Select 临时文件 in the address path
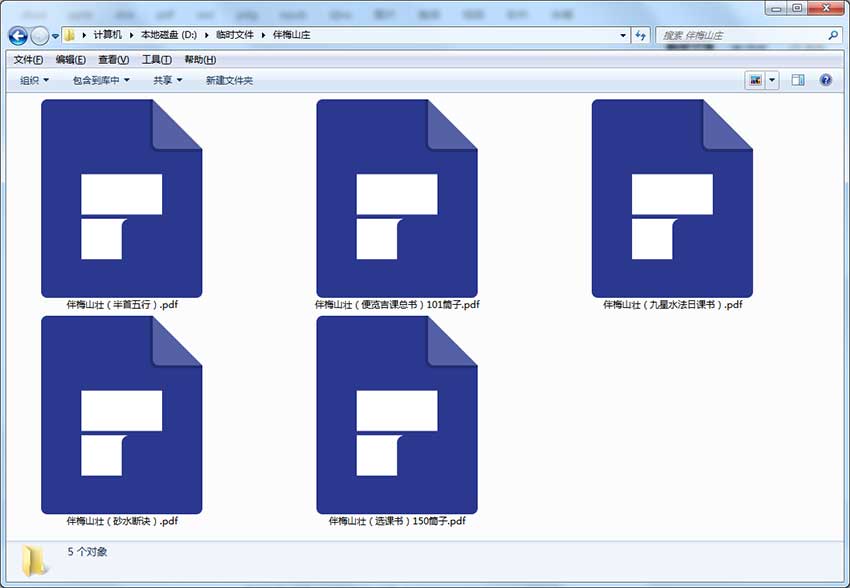This screenshot has width=850, height=588. 235,35
